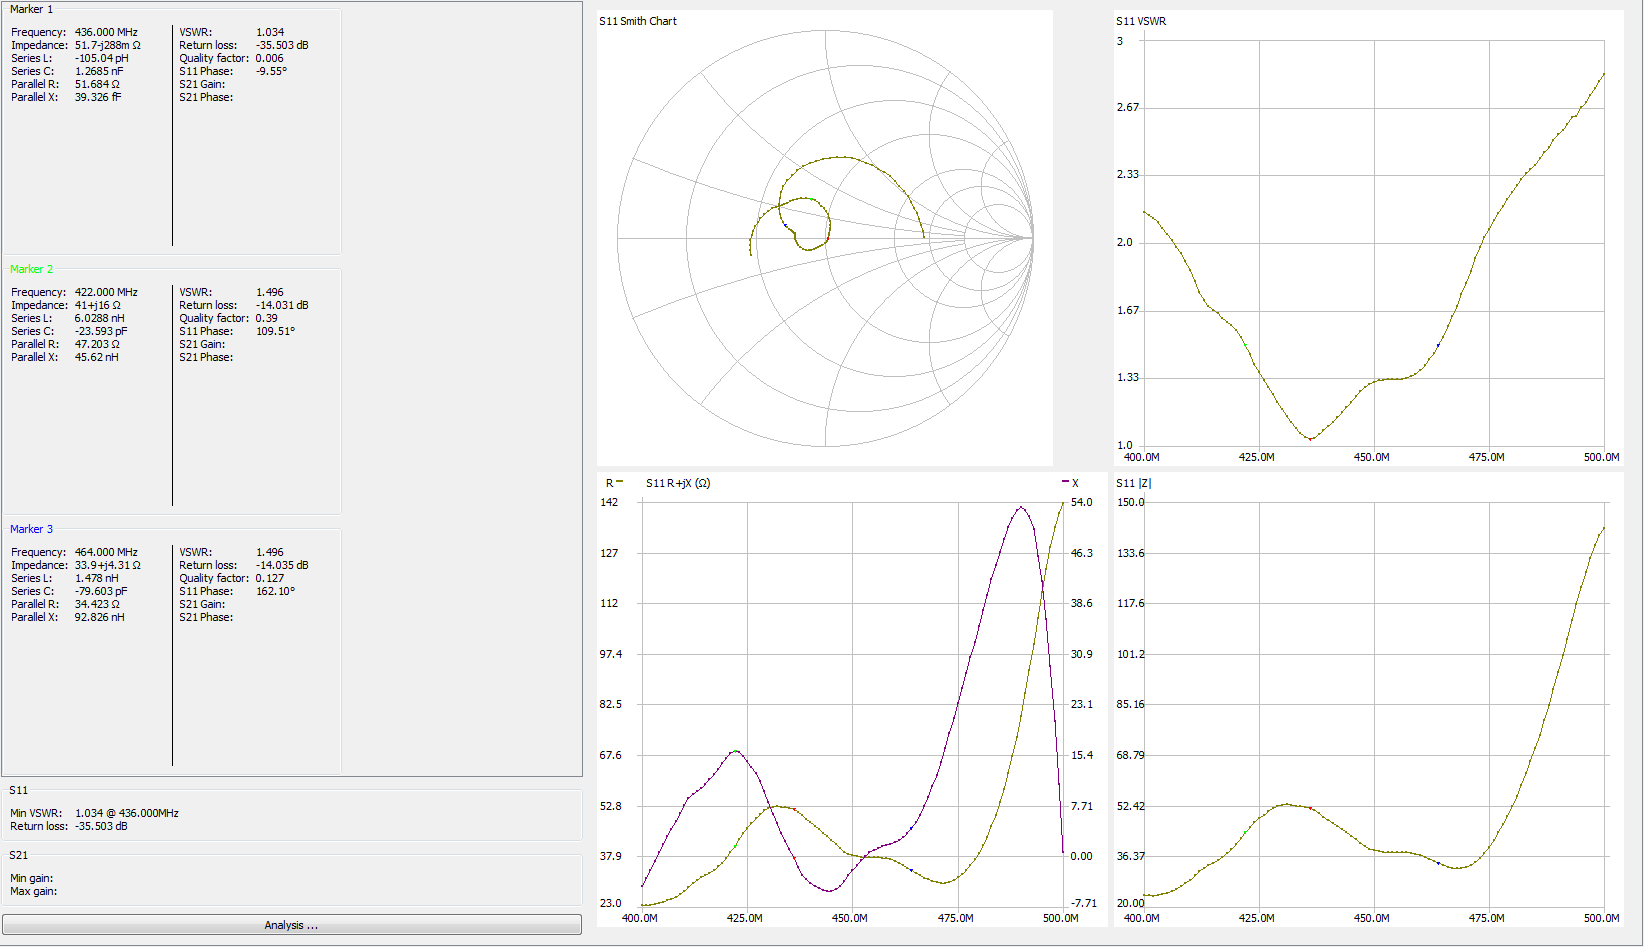The image size is (1644, 947).
Task: Click Min VSWR 1.034 @ 436.000MHz text
Action: (x=127, y=813)
